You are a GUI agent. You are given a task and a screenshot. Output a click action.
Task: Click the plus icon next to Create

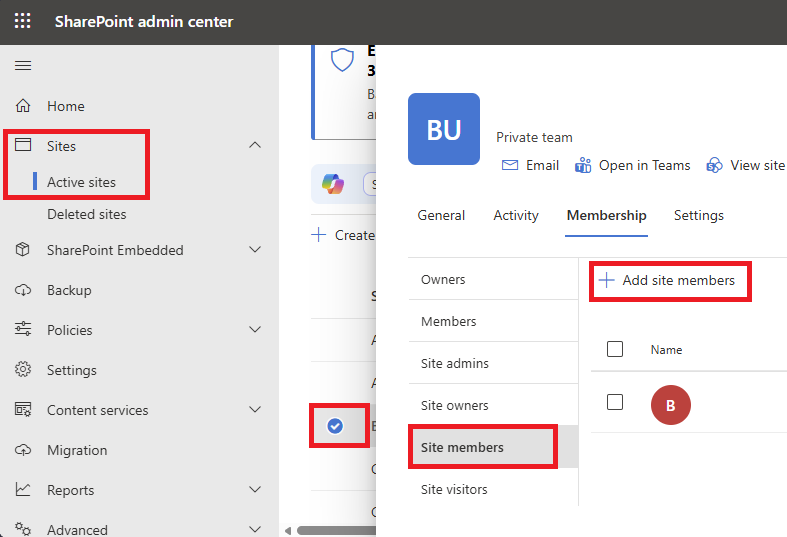pyautogui.click(x=319, y=234)
